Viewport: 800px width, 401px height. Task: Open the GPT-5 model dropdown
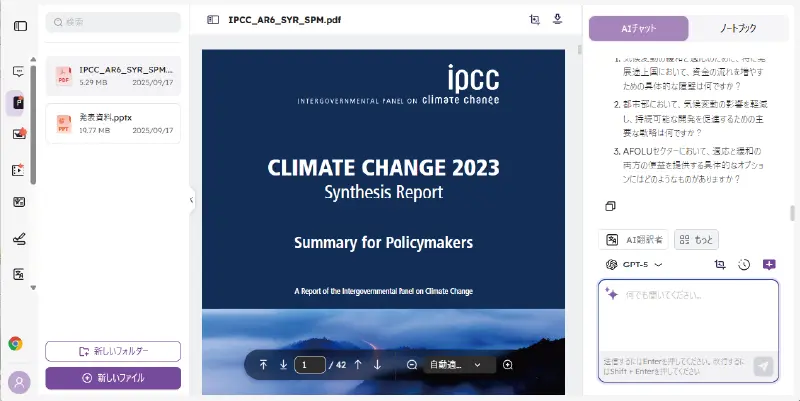click(634, 265)
